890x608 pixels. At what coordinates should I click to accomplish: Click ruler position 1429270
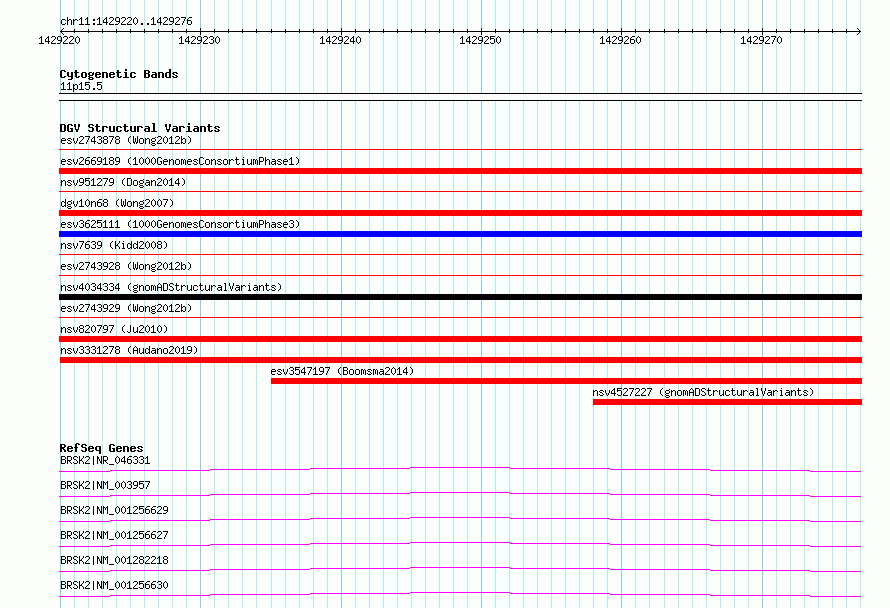coord(761,40)
